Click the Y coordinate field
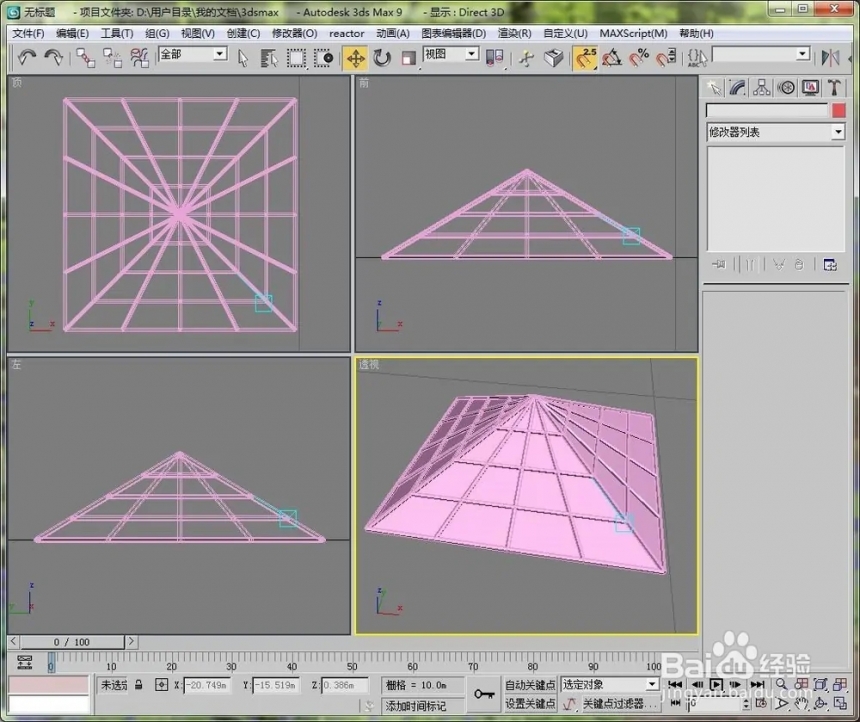 pyautogui.click(x=276, y=685)
